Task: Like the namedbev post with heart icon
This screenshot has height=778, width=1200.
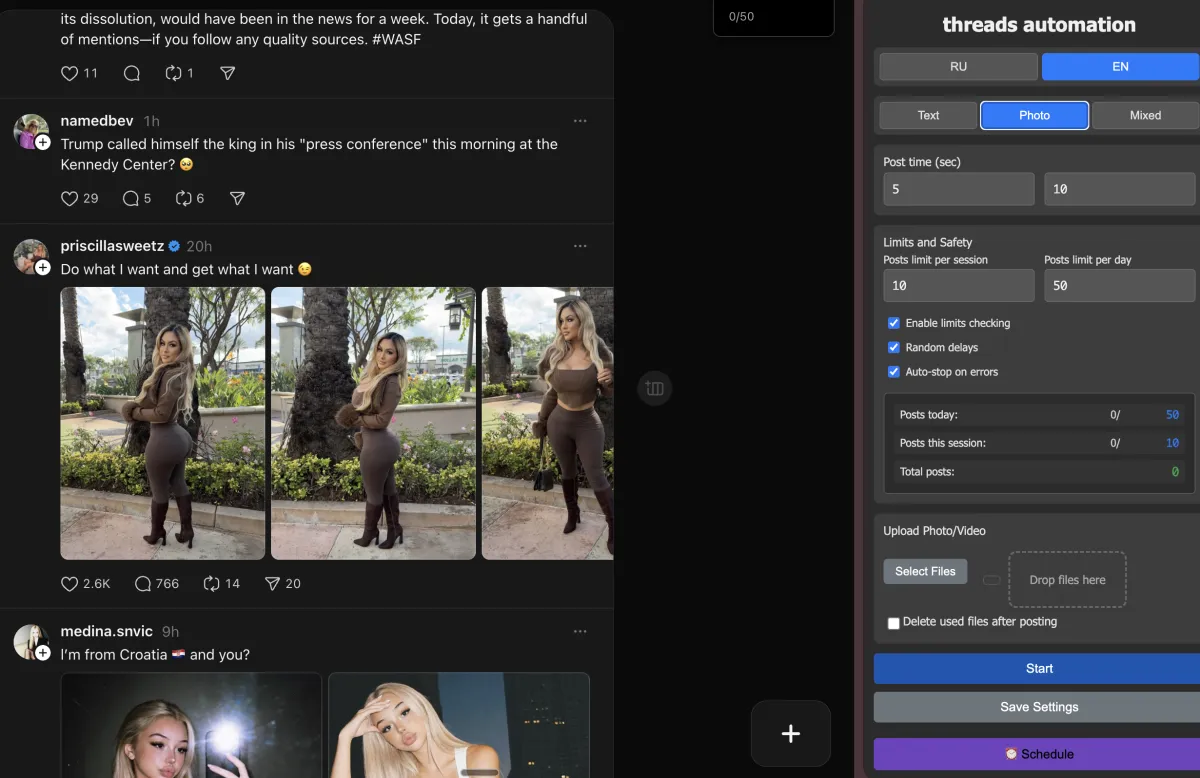Action: pyautogui.click(x=70, y=198)
